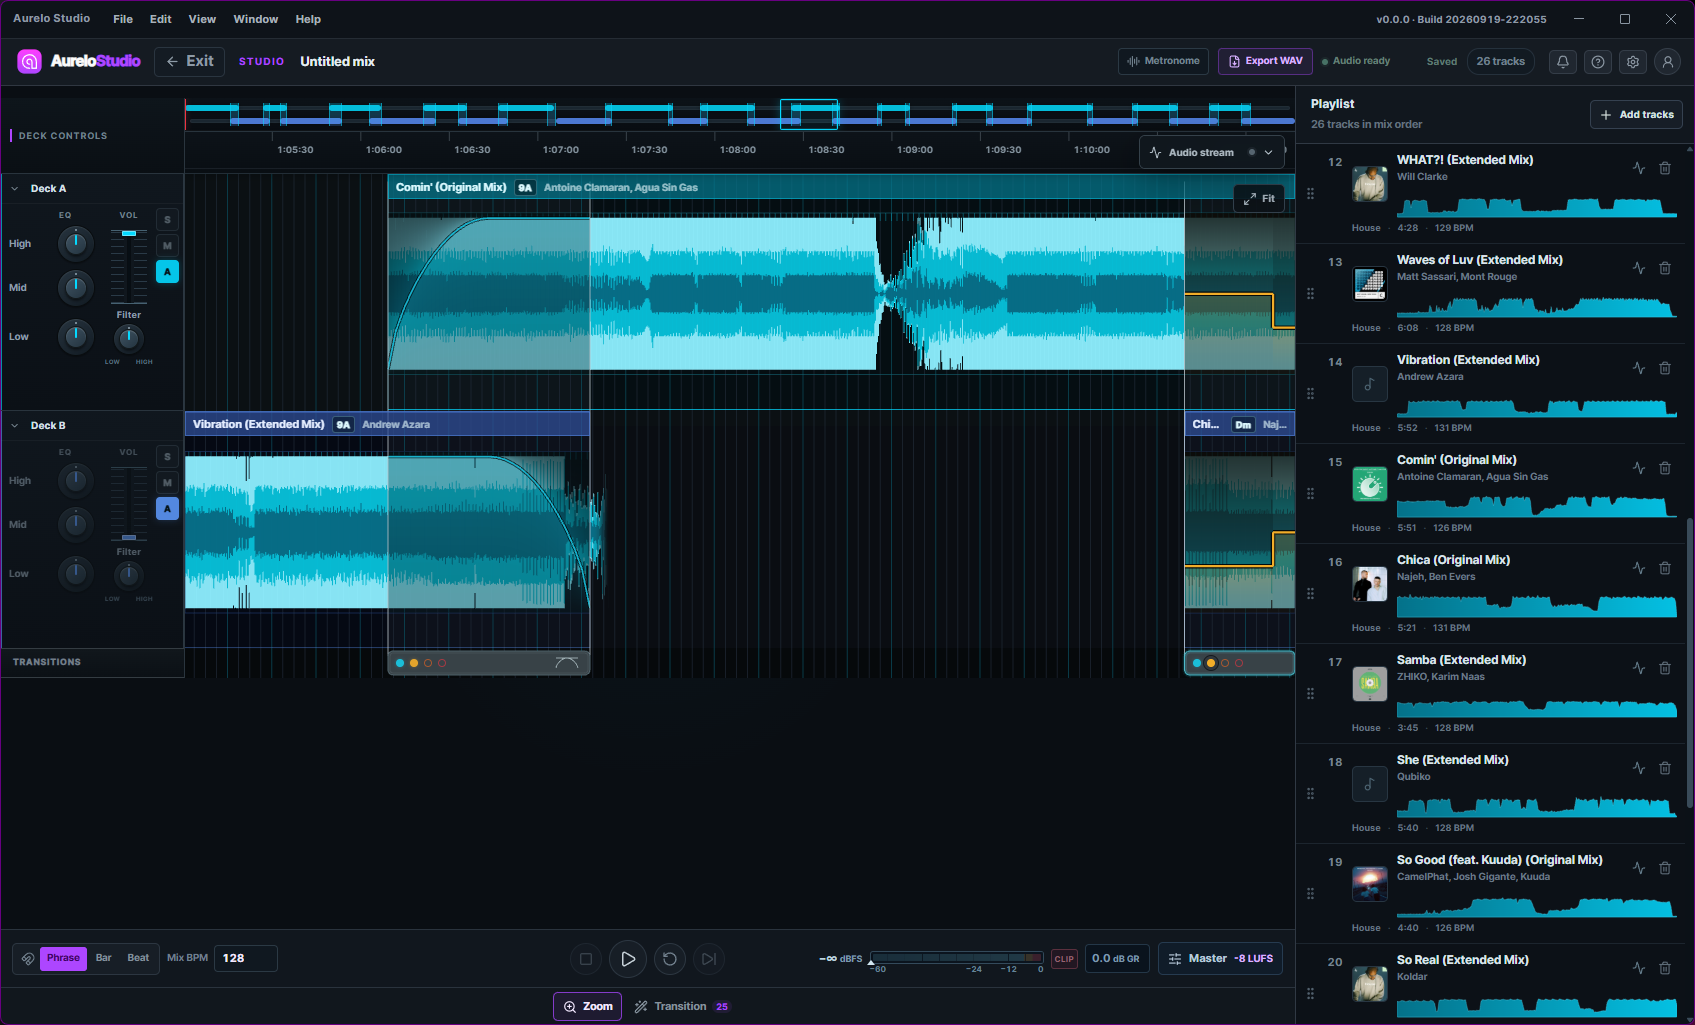Open the Window menu

click(x=256, y=19)
